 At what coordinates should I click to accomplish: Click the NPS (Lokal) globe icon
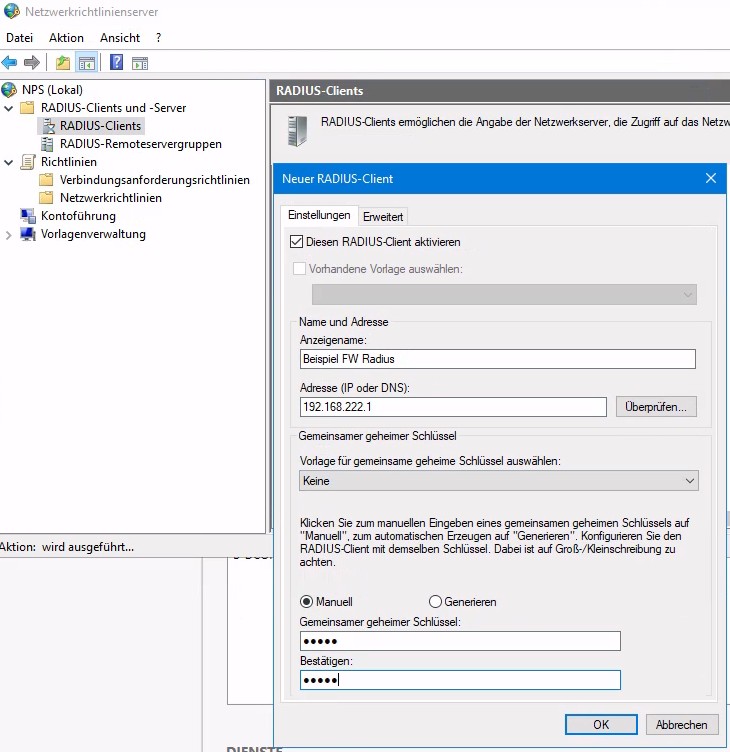pyautogui.click(x=9, y=90)
